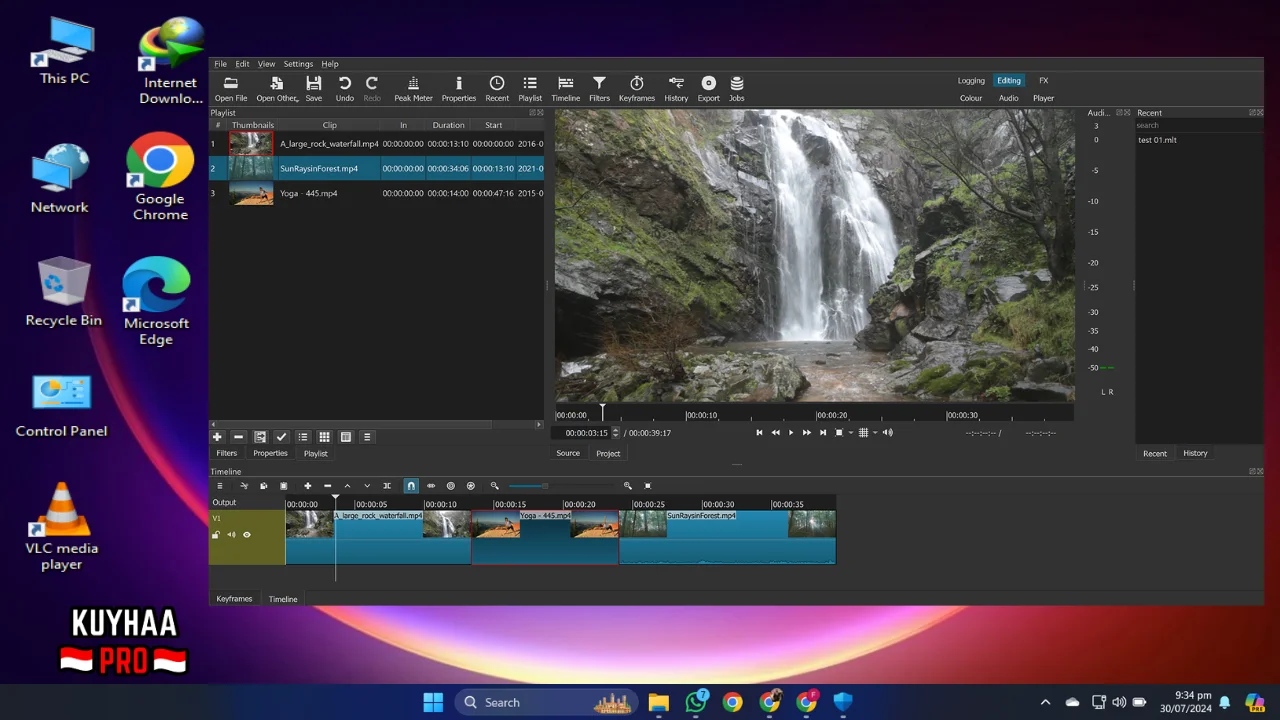Switch to the FX layout
The height and width of the screenshot is (720, 1280).
coord(1044,81)
